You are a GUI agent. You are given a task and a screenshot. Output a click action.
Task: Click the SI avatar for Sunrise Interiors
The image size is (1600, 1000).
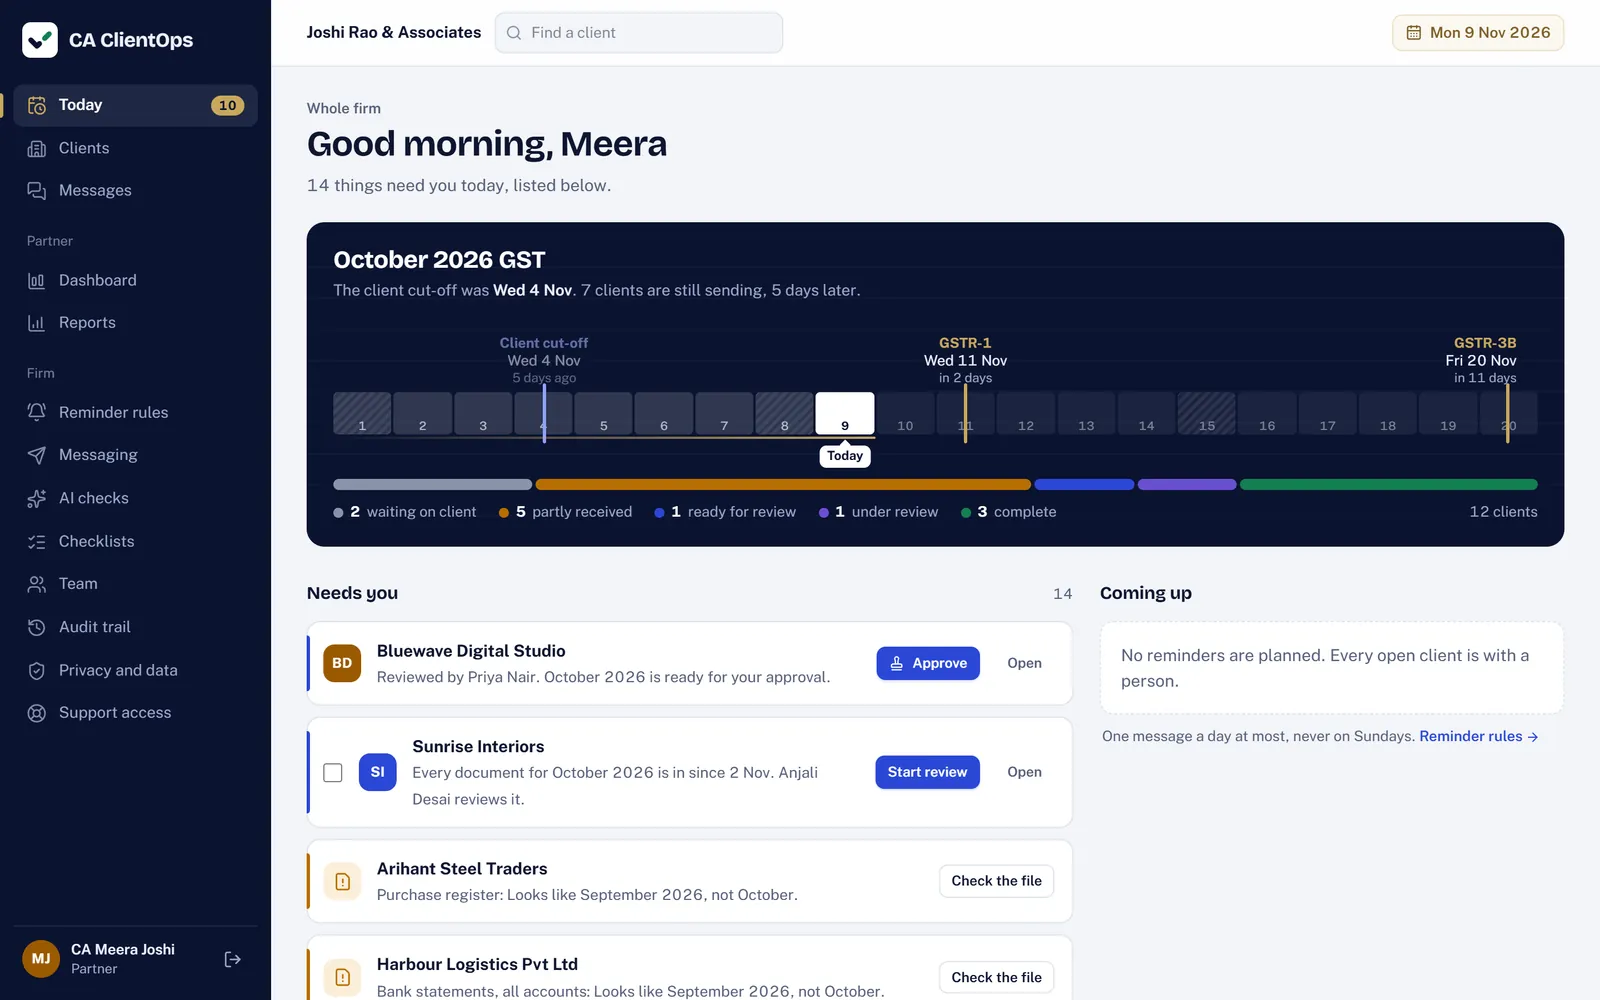(x=377, y=772)
